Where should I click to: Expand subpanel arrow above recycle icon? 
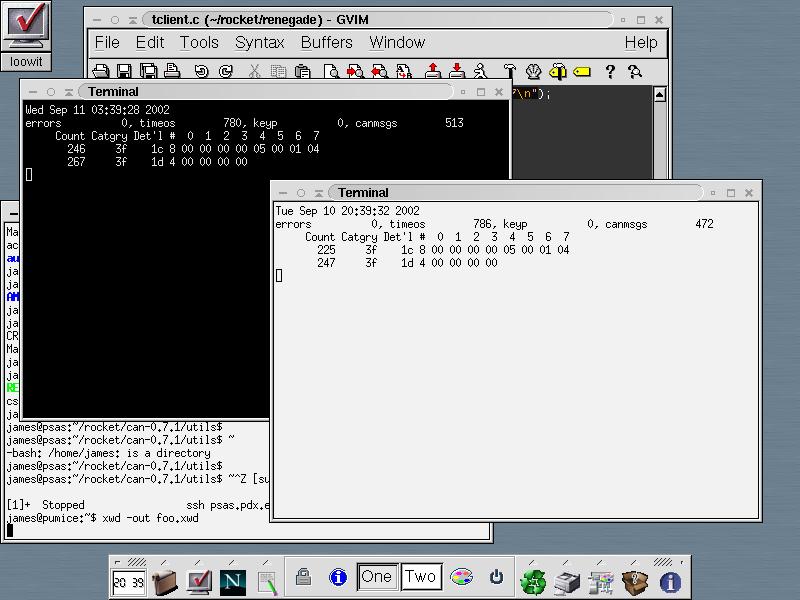coord(532,562)
